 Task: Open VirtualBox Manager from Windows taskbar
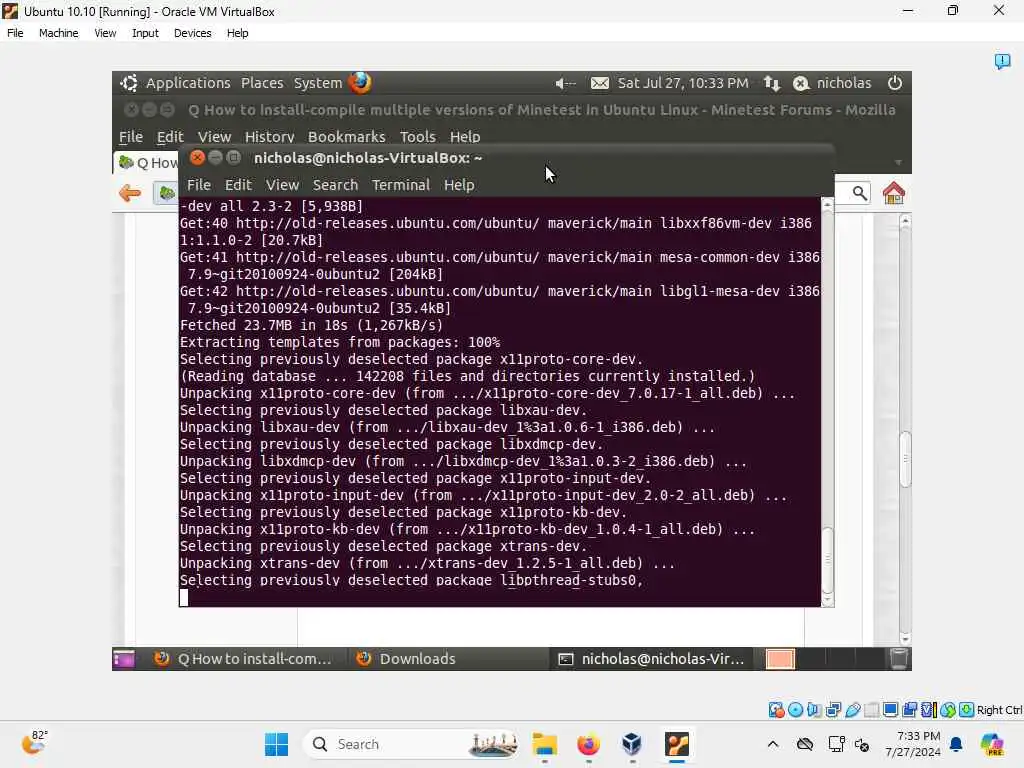point(632,744)
